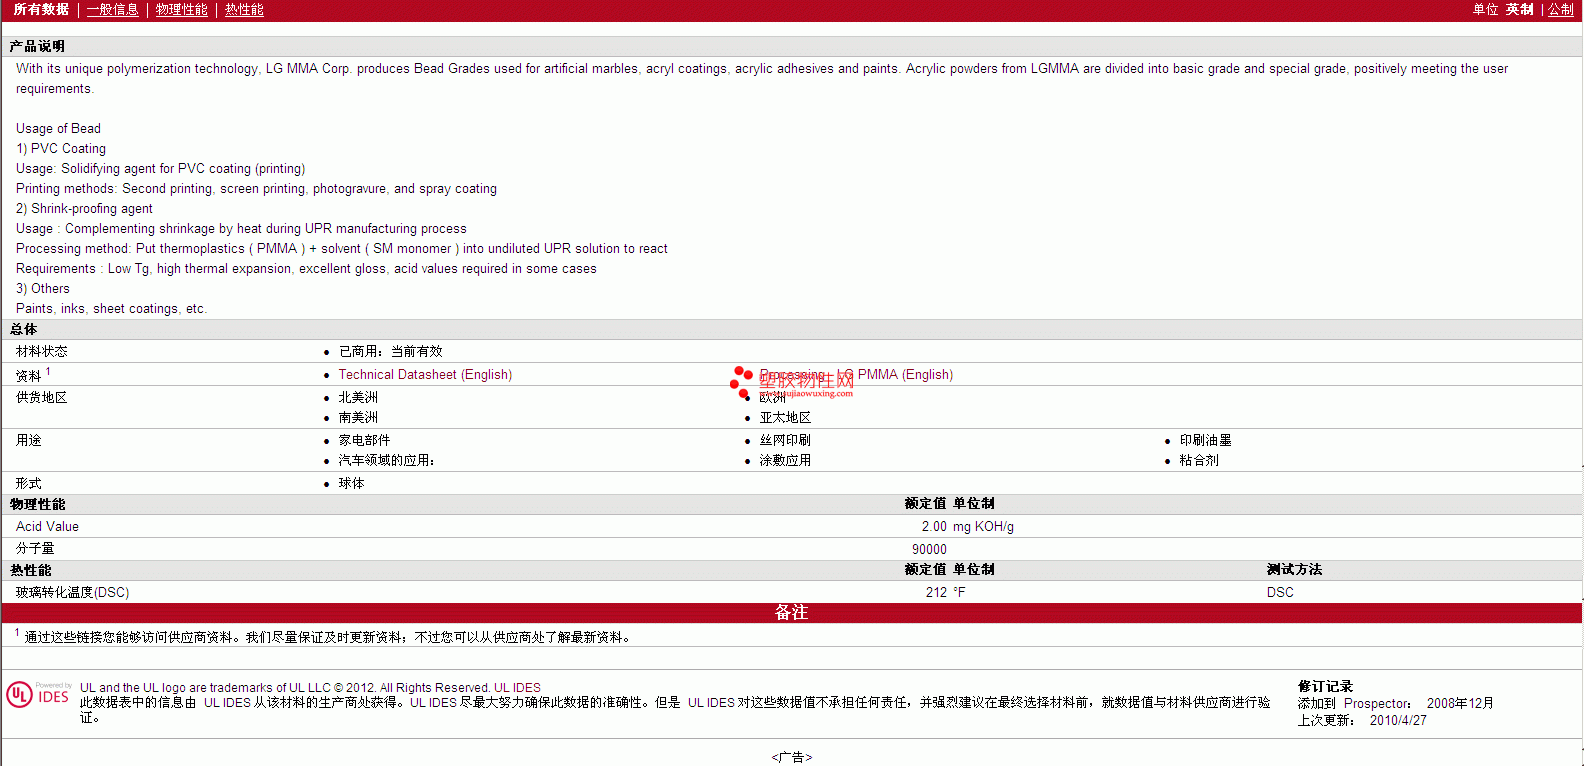This screenshot has width=1584, height=766.
Task: Select the 涂敷应用 usage entry
Action: [x=785, y=461]
